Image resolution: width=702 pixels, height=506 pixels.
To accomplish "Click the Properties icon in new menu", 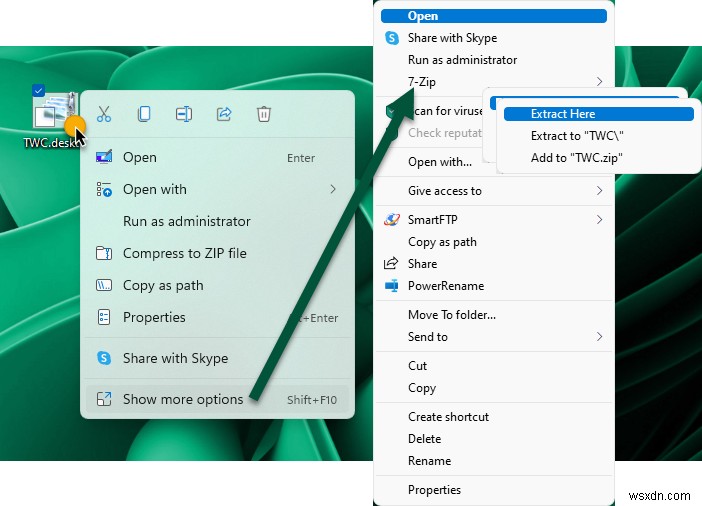I will click(x=104, y=317).
